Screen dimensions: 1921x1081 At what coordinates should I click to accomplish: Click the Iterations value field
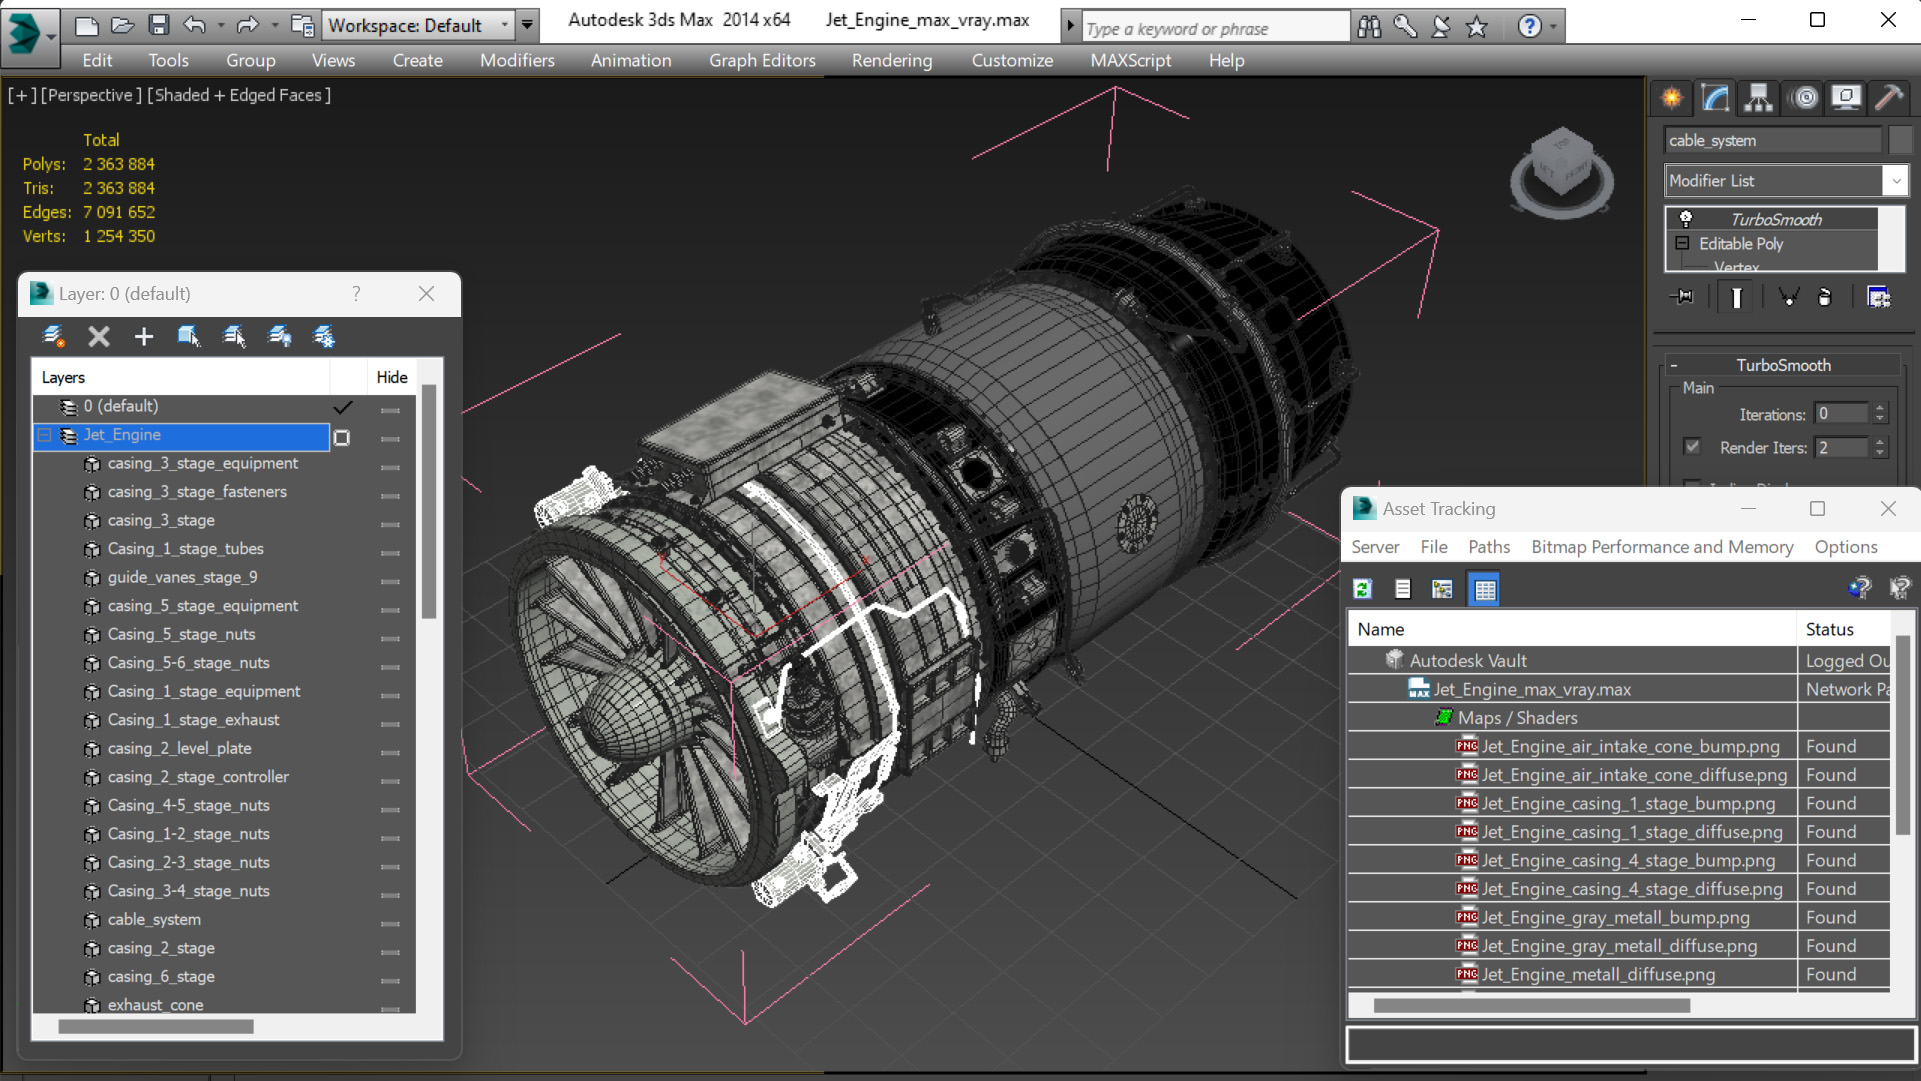pos(1842,414)
